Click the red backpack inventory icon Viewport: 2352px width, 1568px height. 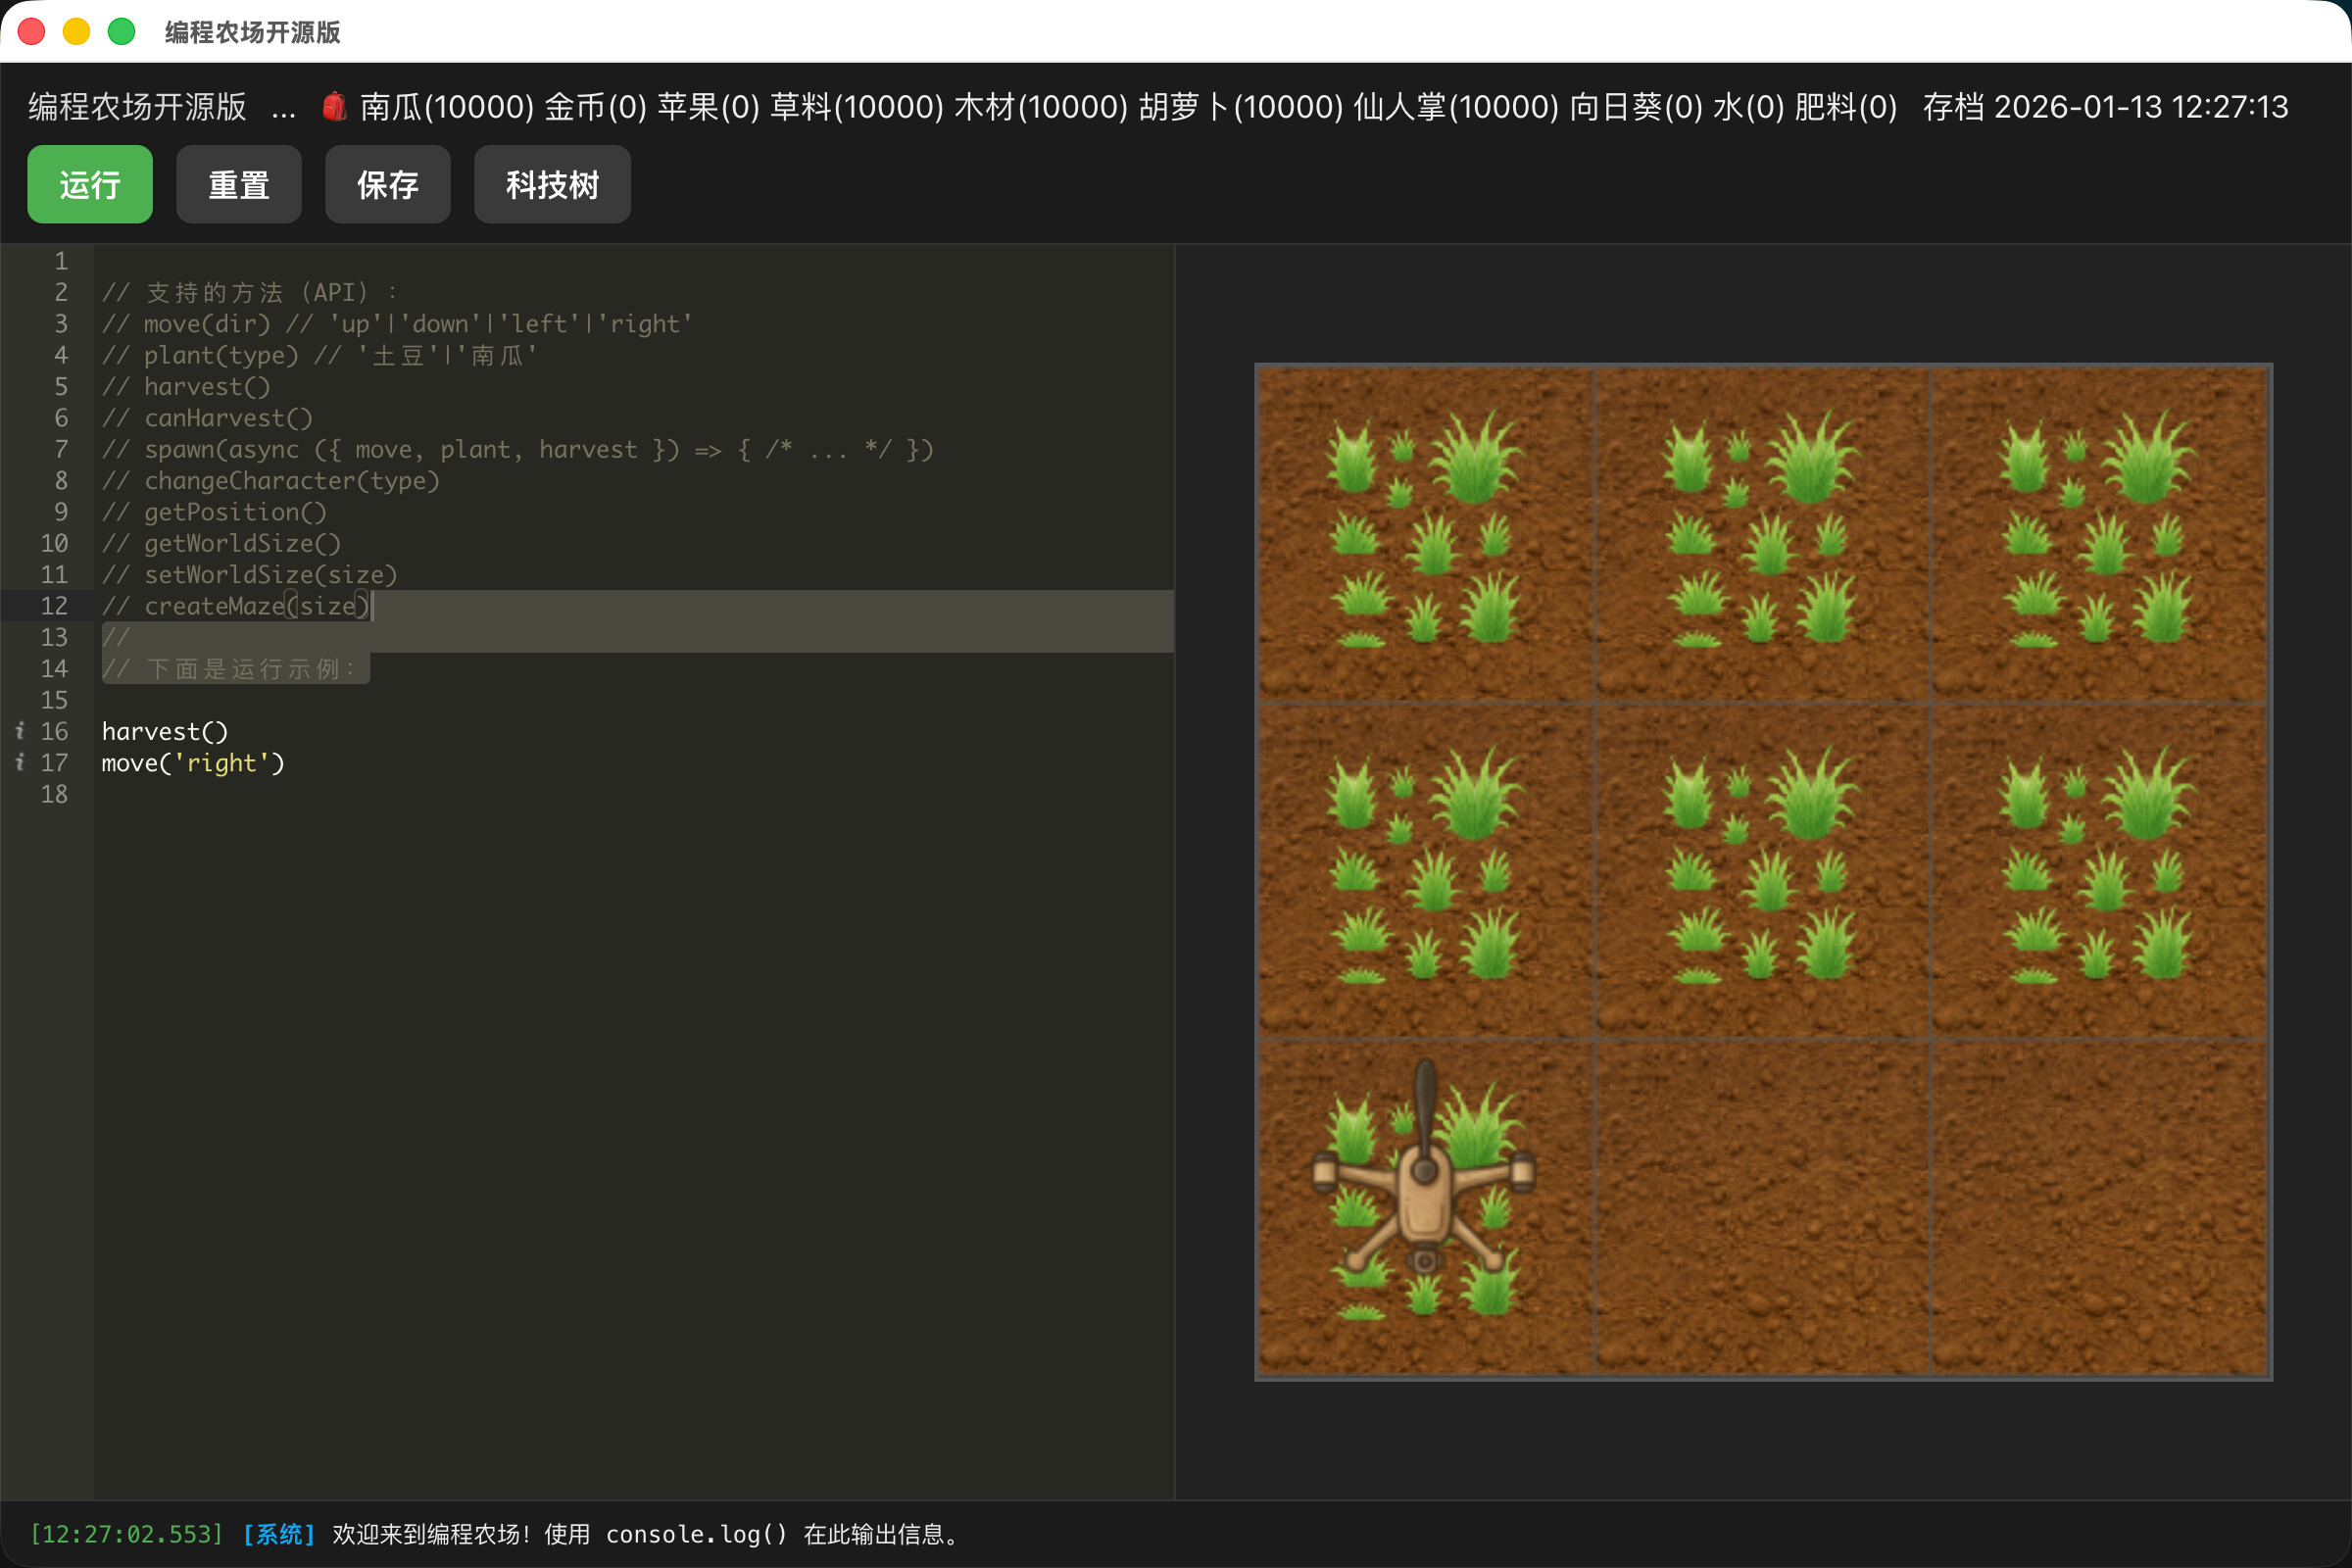click(333, 107)
